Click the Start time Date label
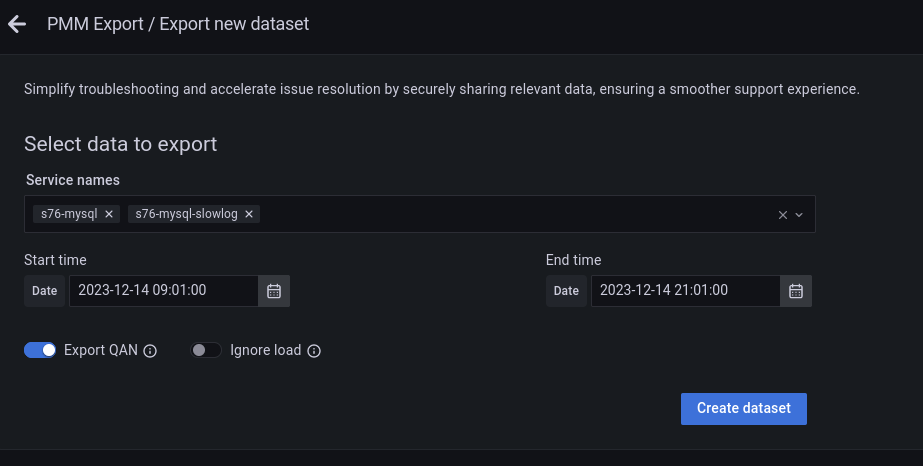The height and width of the screenshot is (466, 923). point(45,291)
